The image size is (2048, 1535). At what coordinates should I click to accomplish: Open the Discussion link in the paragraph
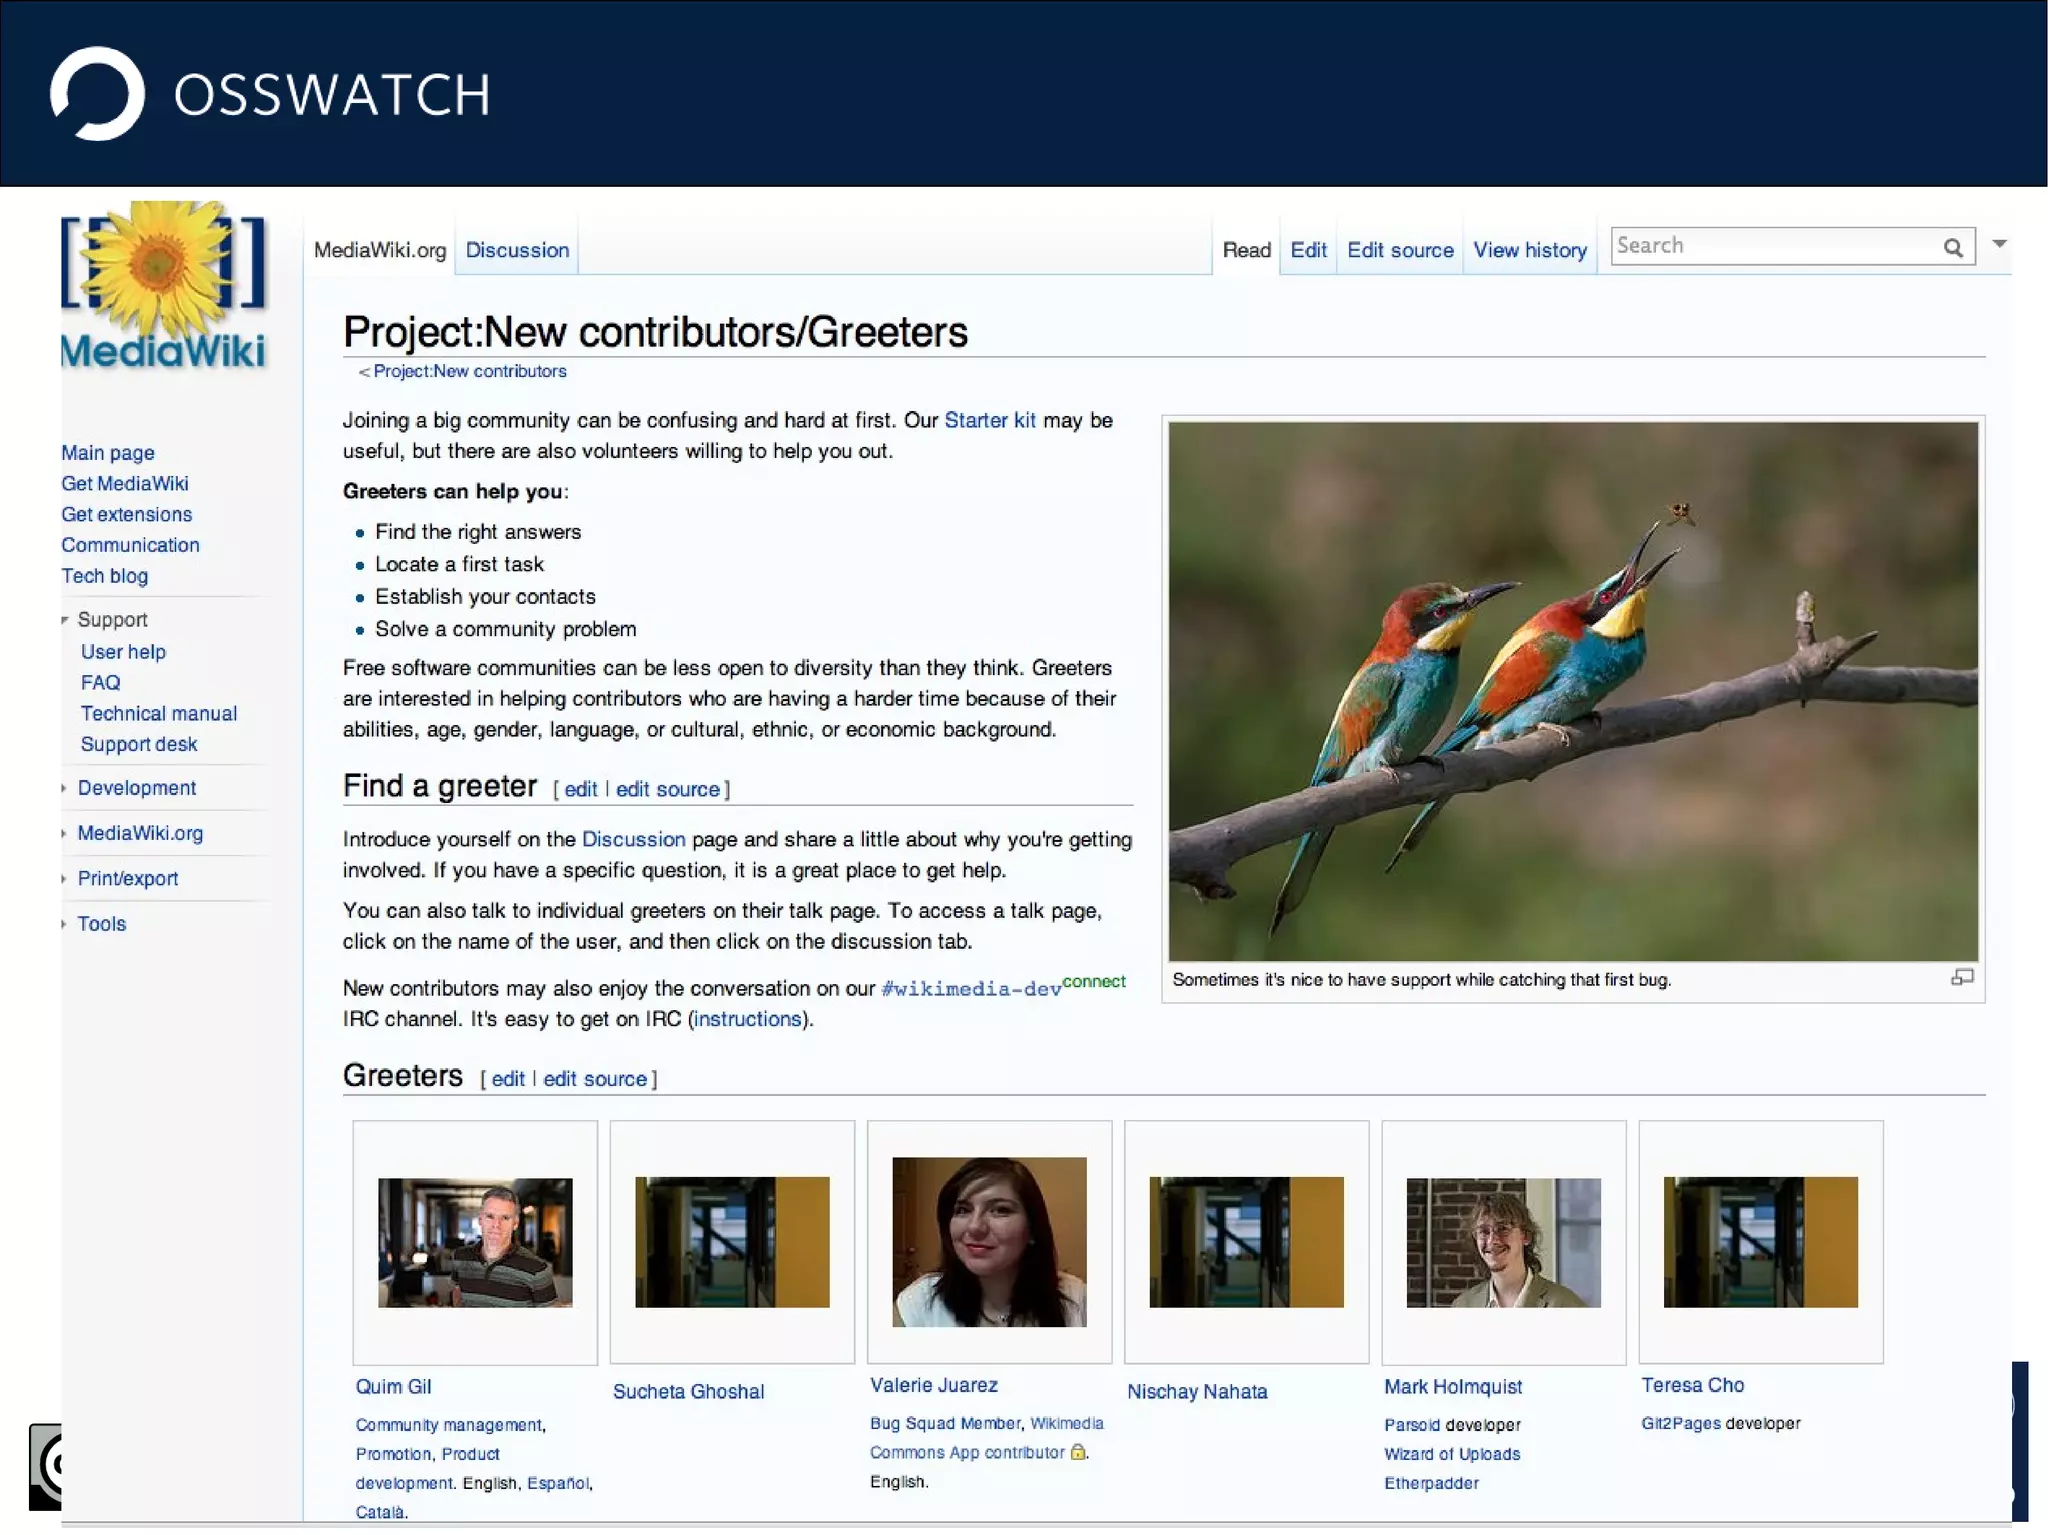634,840
